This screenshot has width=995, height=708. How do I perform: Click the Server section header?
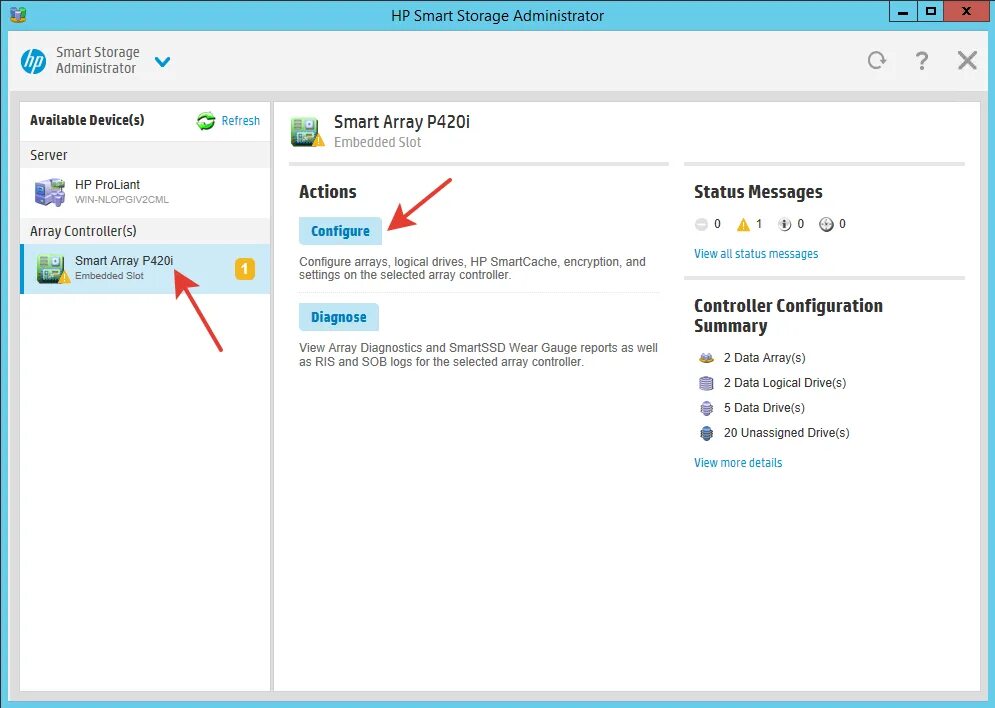(145, 155)
